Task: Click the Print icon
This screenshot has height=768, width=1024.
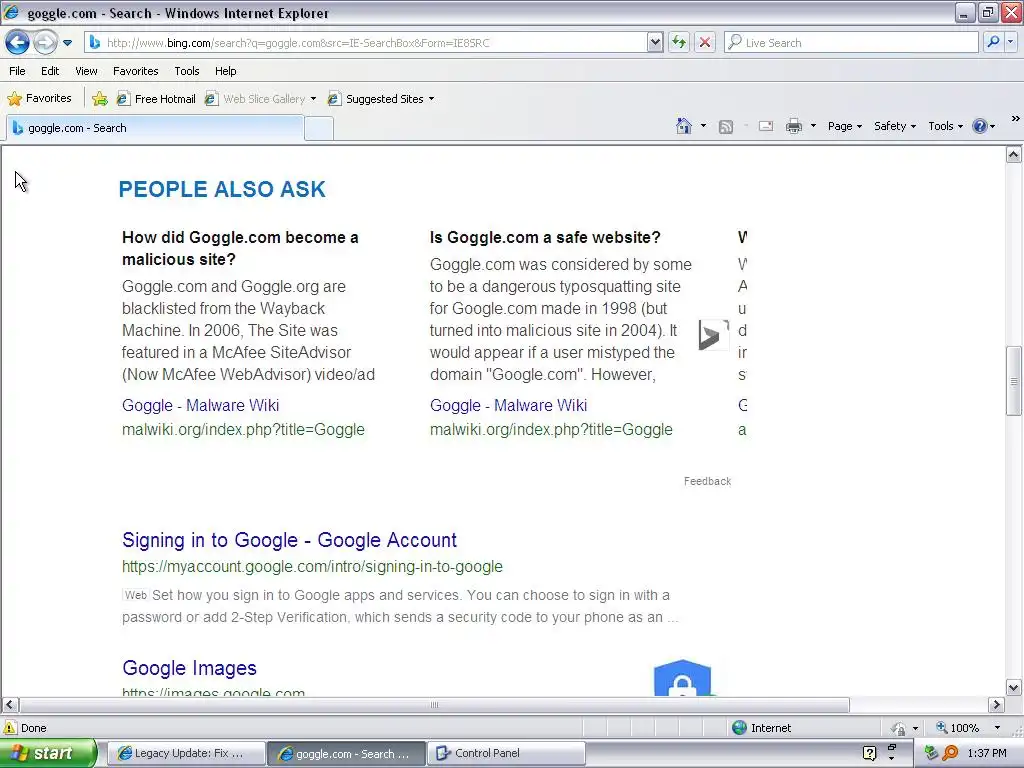Action: coord(793,126)
